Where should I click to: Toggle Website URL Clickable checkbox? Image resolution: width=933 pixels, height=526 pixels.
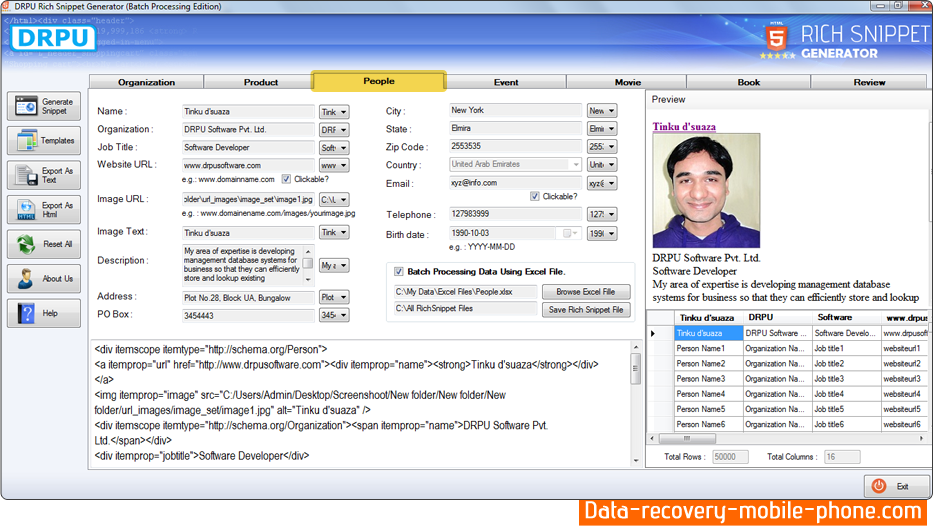[286, 179]
